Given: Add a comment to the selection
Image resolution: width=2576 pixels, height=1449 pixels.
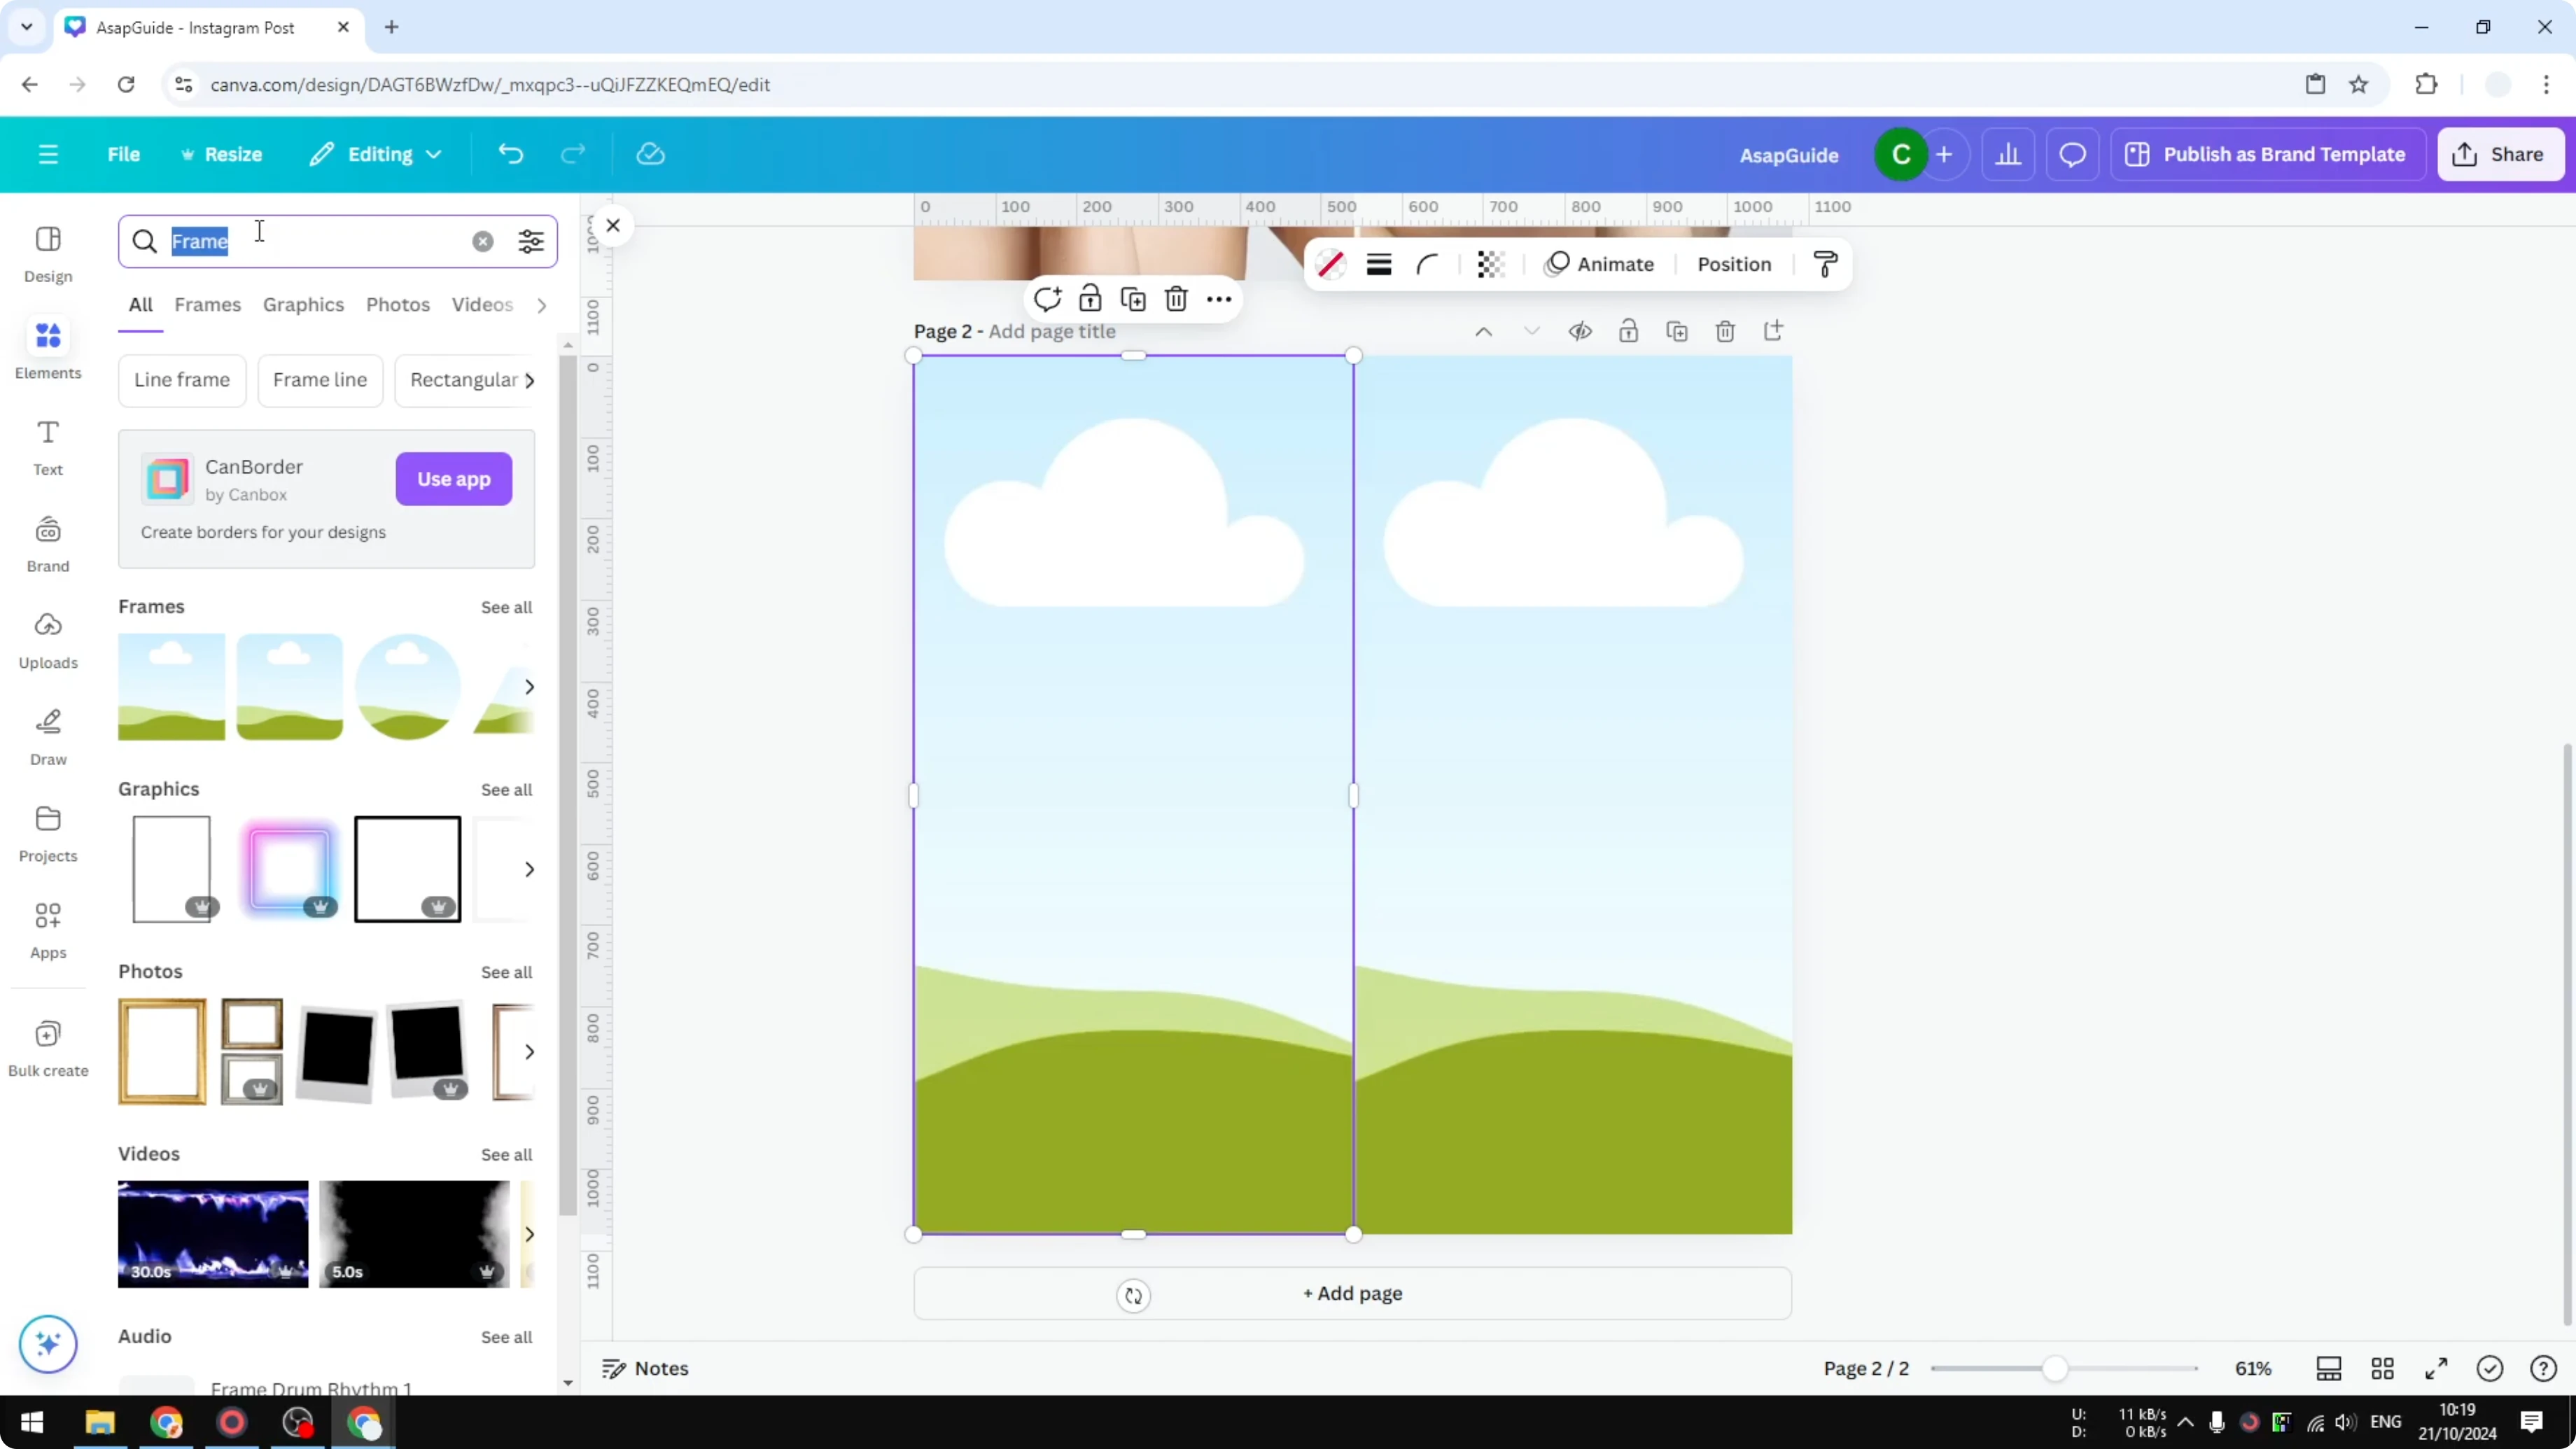Looking at the screenshot, I should click(x=1047, y=298).
